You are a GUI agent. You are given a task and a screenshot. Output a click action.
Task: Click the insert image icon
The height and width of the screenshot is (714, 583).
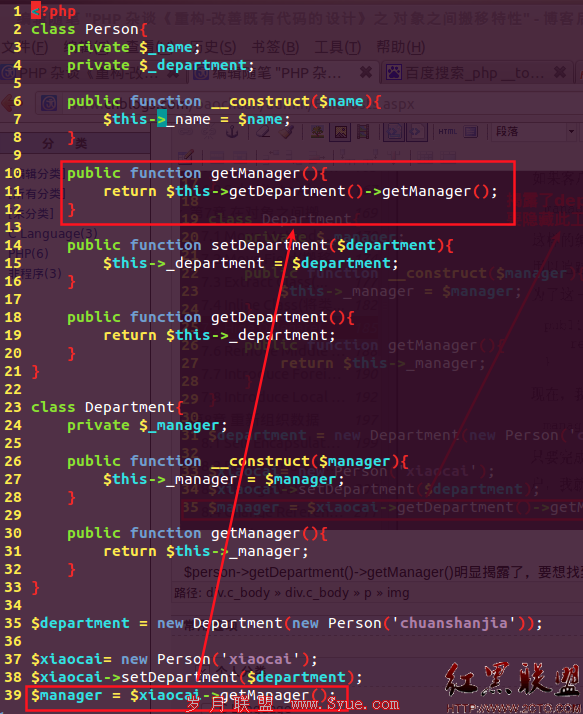[x=340, y=132]
